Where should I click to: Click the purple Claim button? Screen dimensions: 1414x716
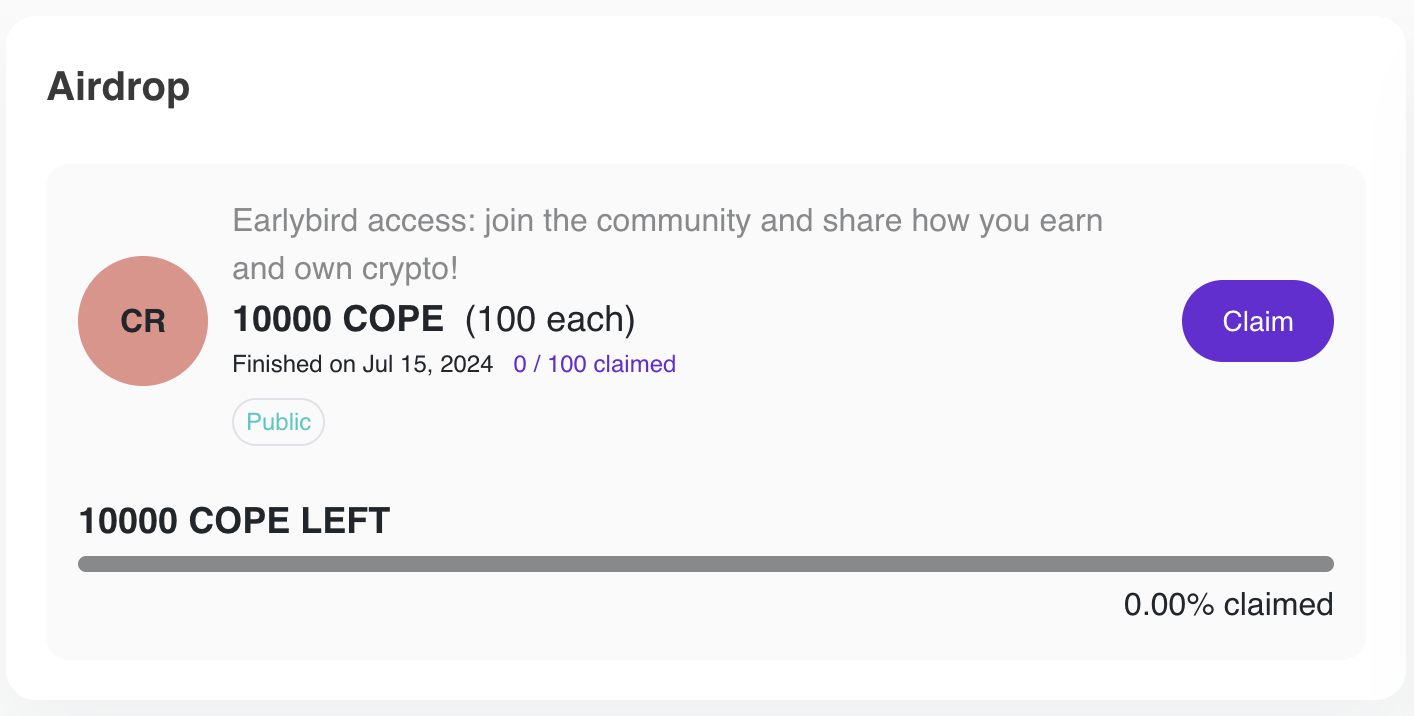pyautogui.click(x=1257, y=321)
